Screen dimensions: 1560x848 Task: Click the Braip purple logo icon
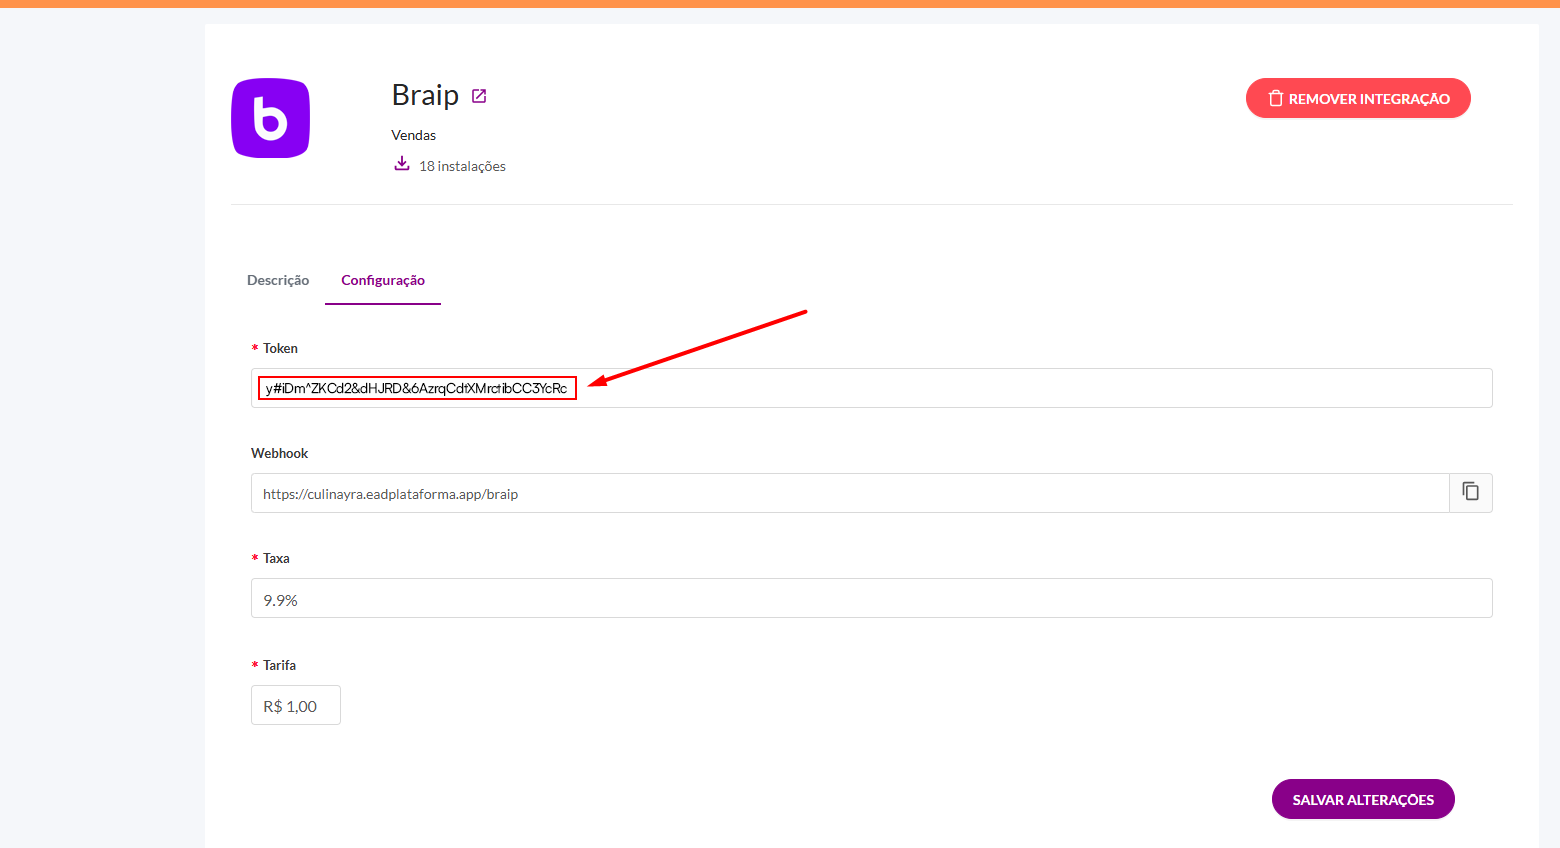point(270,118)
